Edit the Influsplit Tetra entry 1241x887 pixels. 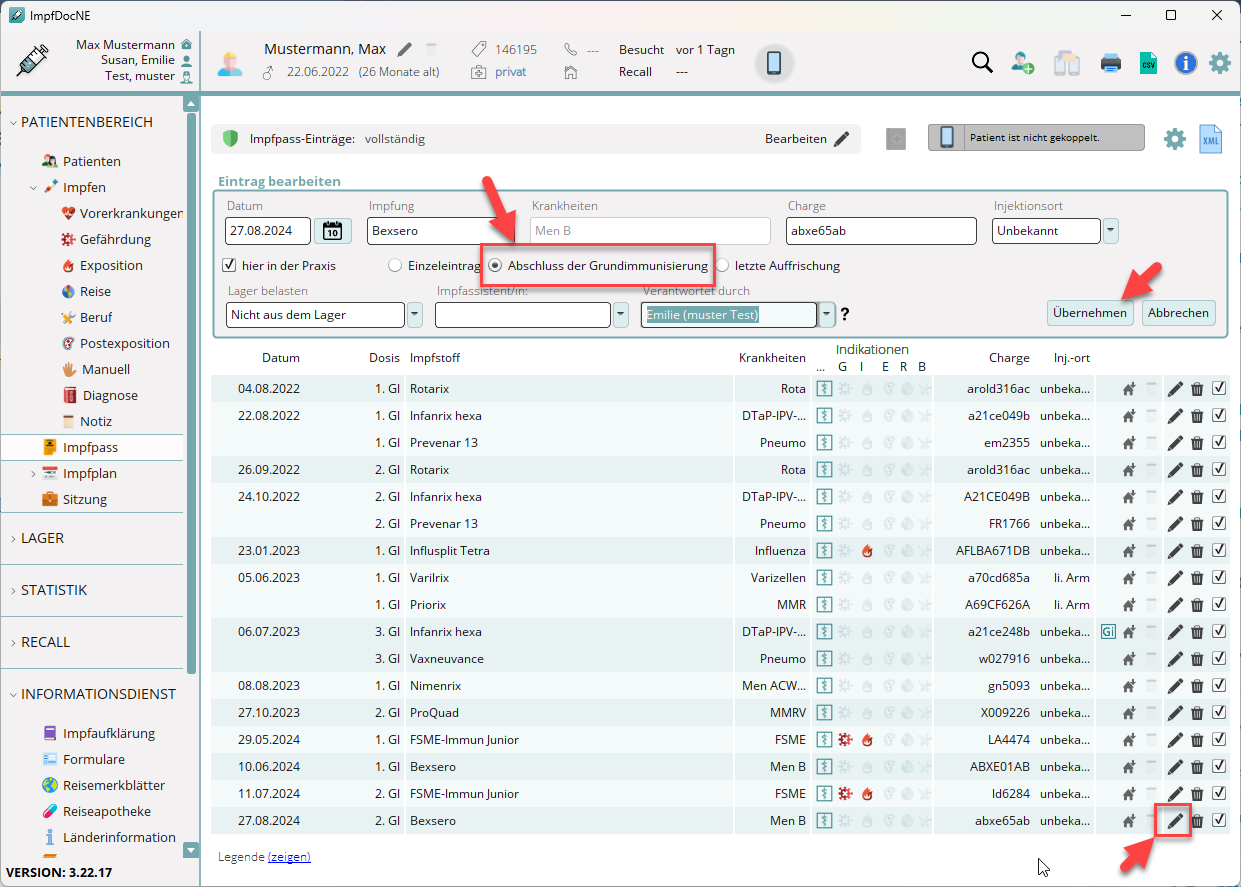click(x=1175, y=551)
